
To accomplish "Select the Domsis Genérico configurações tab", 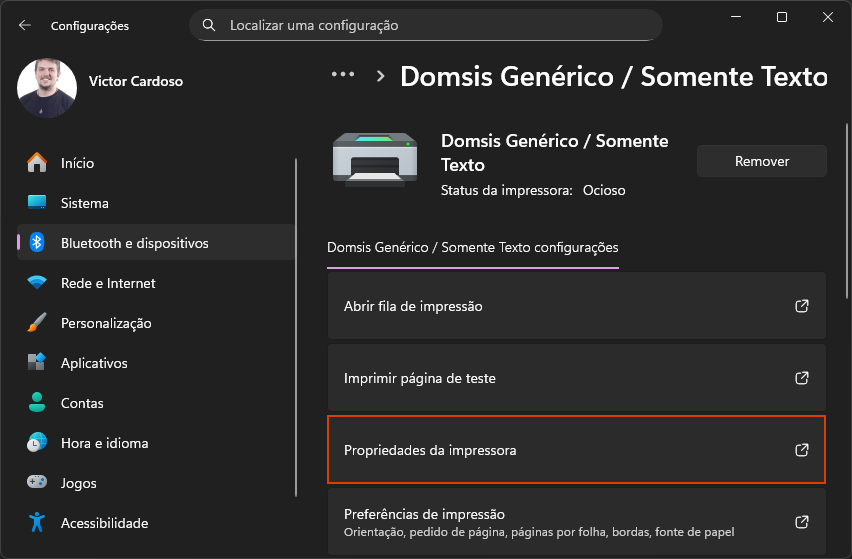I will tap(472, 247).
